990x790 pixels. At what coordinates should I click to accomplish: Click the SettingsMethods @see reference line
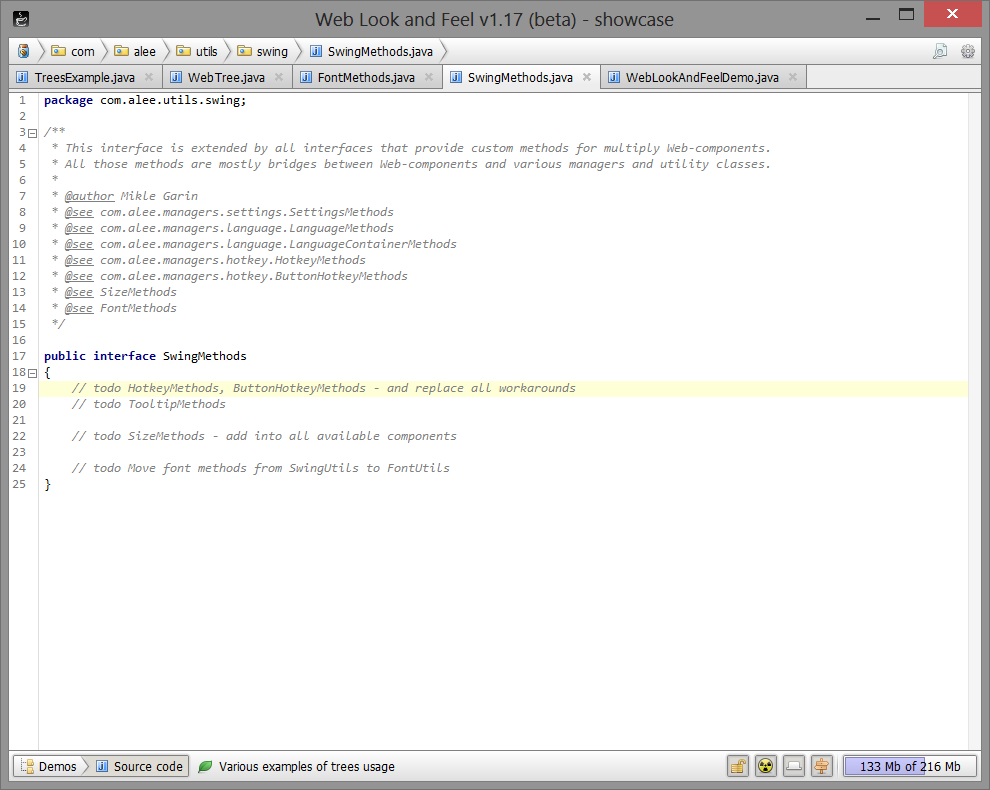coord(229,212)
